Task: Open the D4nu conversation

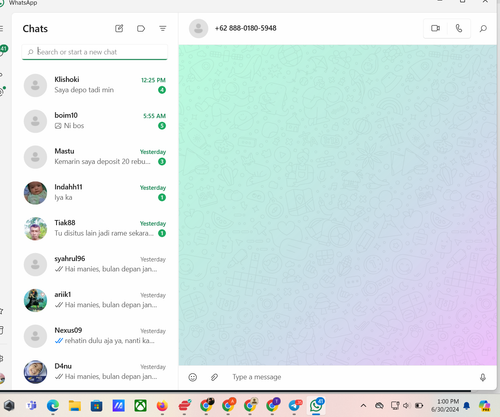Action: [95, 372]
